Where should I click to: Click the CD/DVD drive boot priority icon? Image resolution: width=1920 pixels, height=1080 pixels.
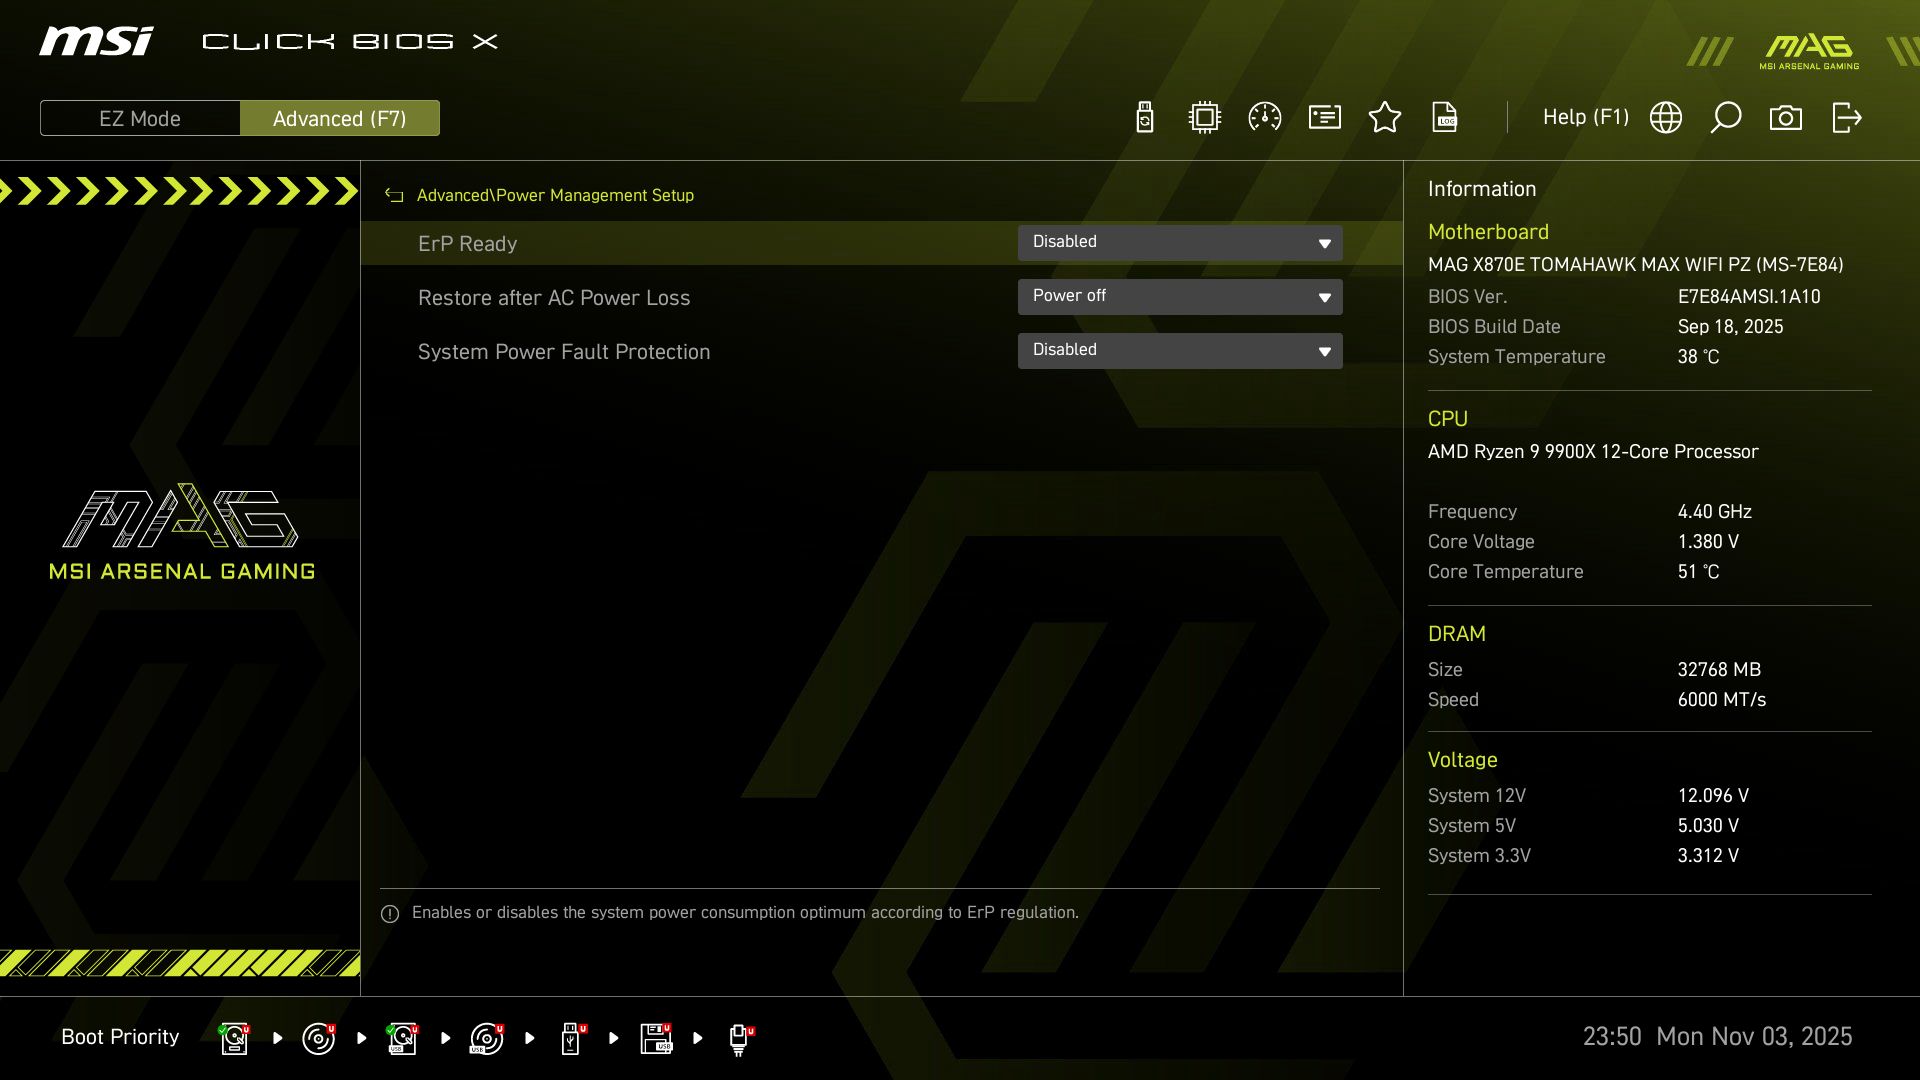[x=319, y=1038]
